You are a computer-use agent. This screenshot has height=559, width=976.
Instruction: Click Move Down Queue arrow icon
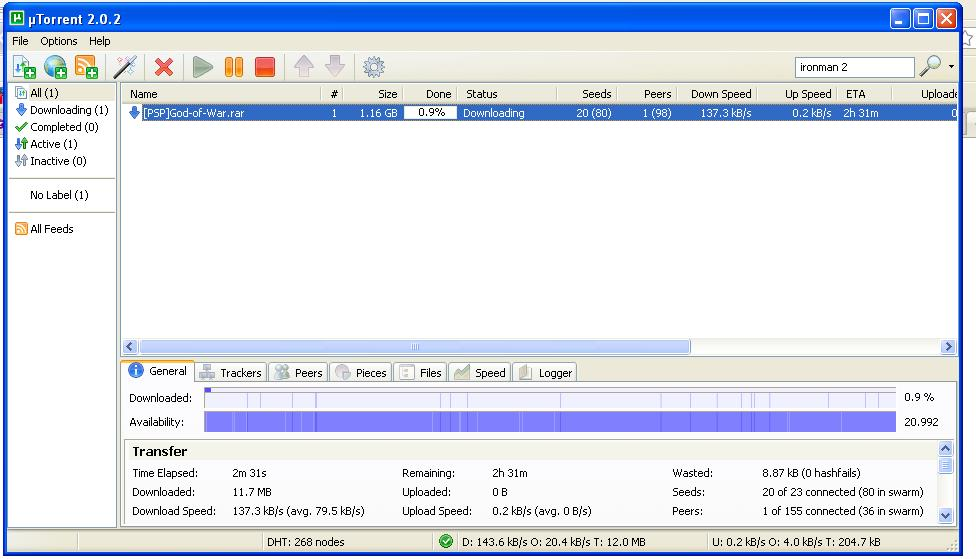click(335, 67)
